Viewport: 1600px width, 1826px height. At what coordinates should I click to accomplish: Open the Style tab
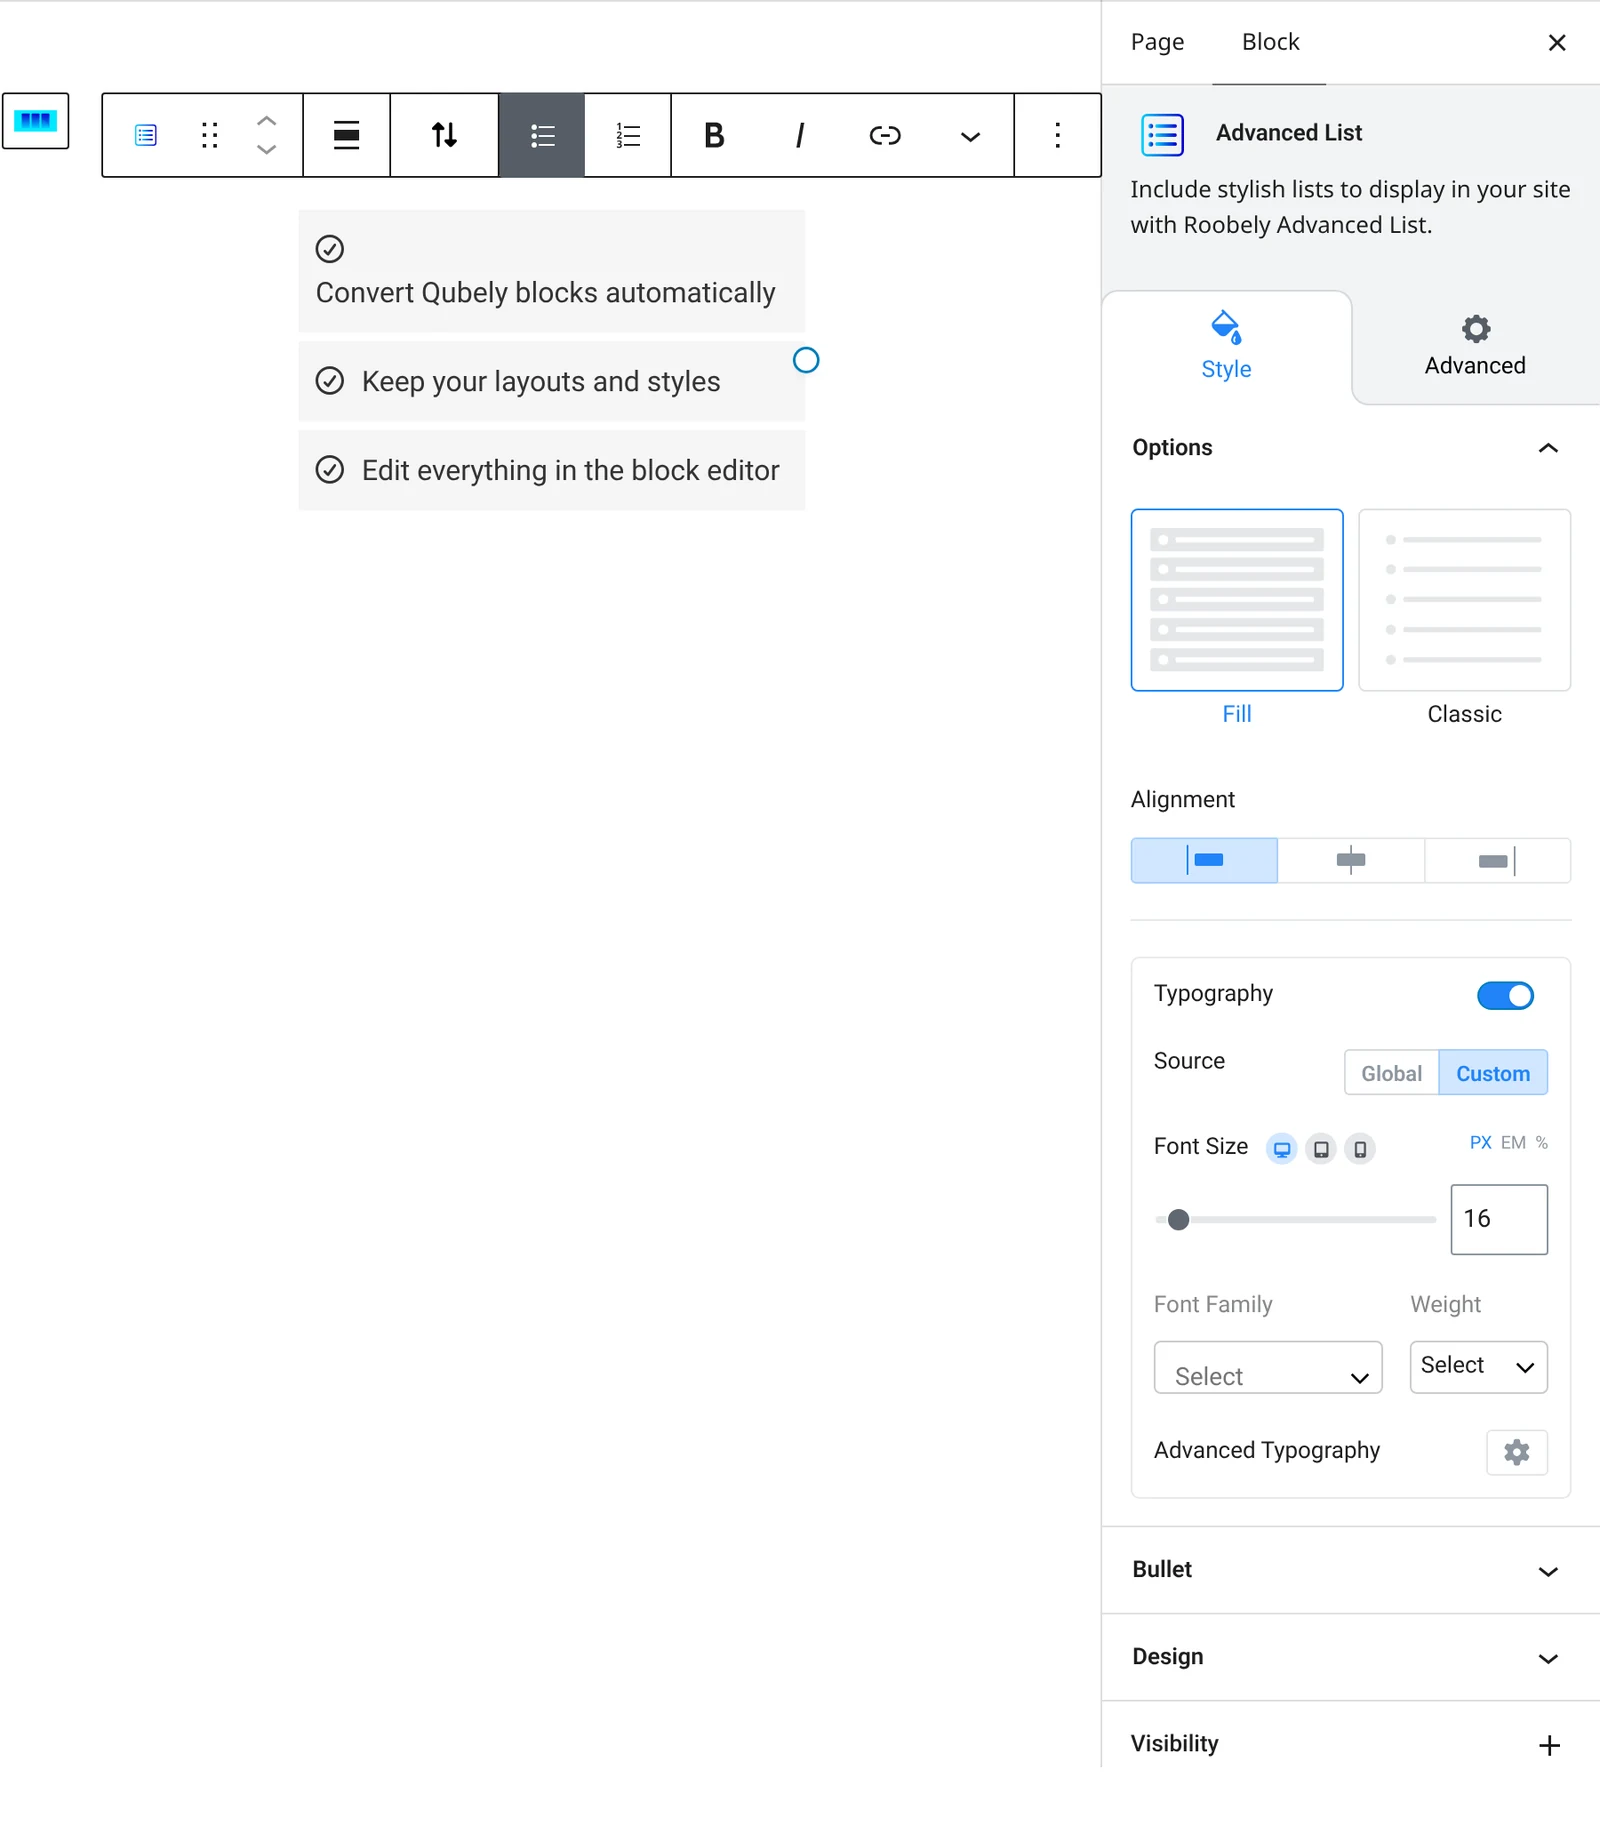(1226, 347)
